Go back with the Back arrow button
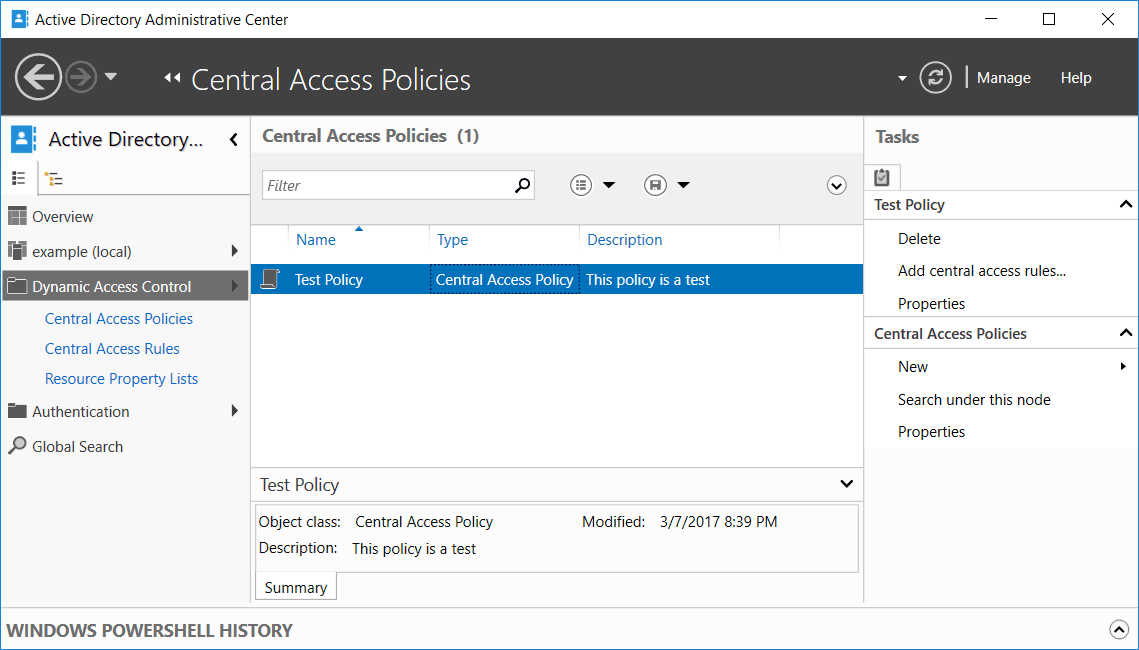 point(38,77)
